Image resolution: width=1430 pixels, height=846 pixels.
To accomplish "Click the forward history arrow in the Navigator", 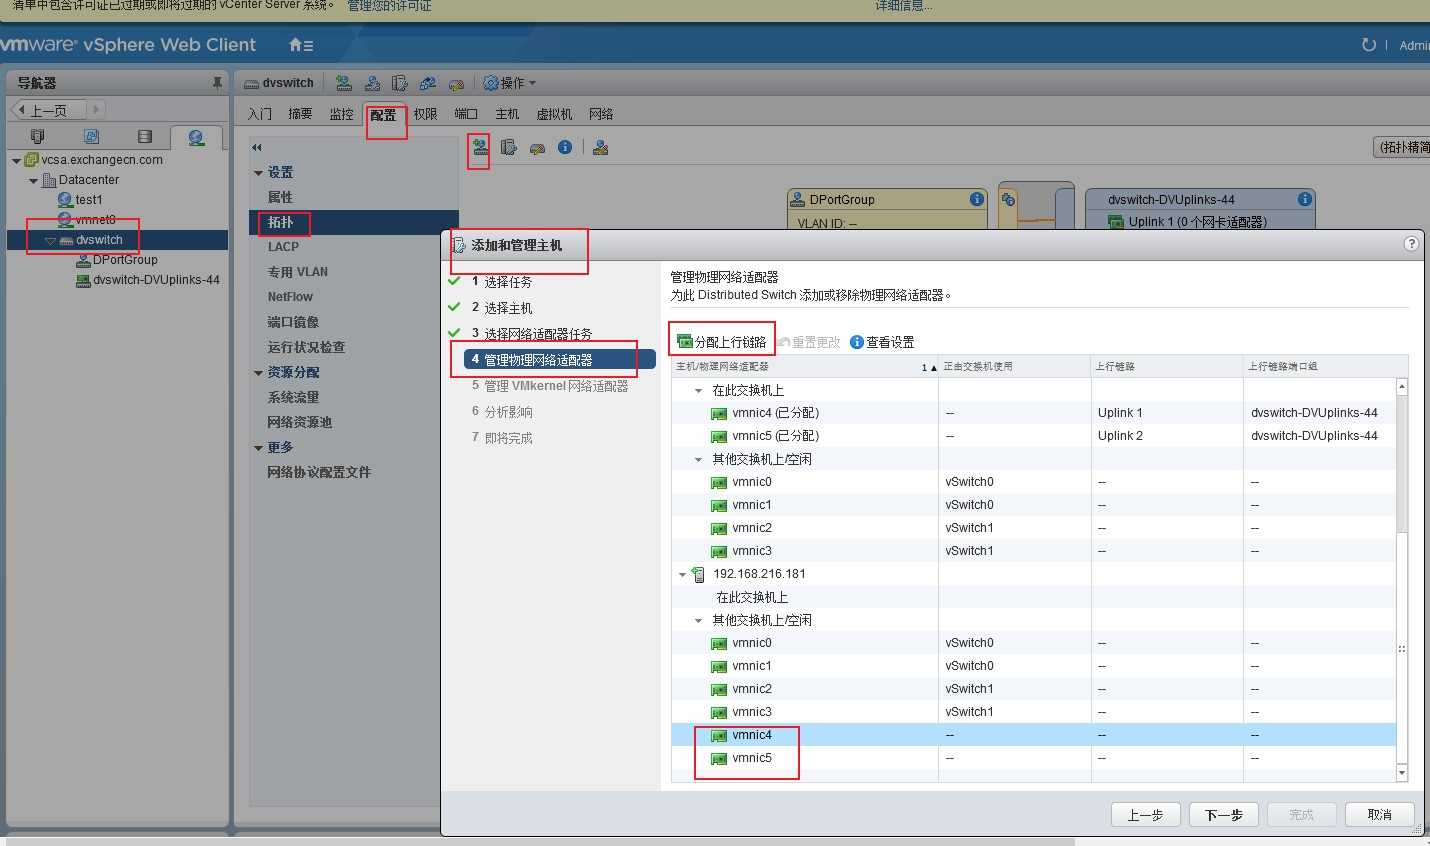I will point(95,109).
